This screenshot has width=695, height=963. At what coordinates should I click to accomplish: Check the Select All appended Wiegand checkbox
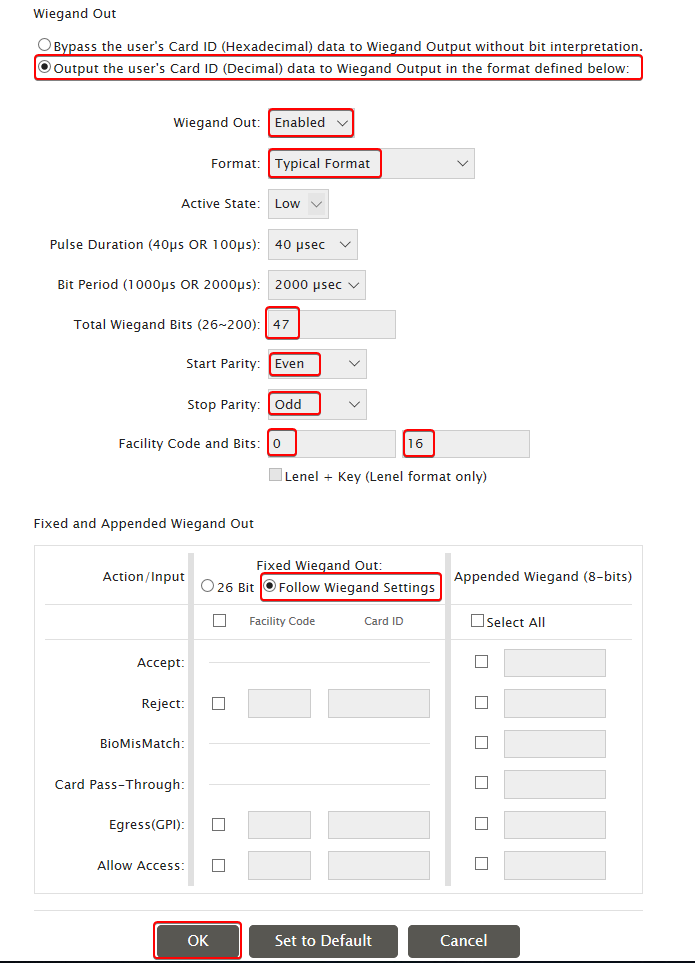477,621
